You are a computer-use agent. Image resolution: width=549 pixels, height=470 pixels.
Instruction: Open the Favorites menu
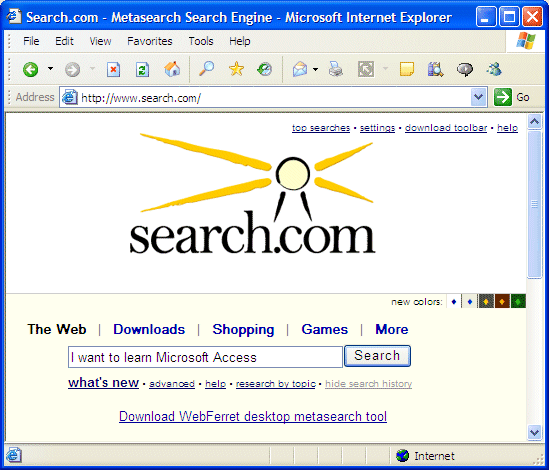point(150,41)
